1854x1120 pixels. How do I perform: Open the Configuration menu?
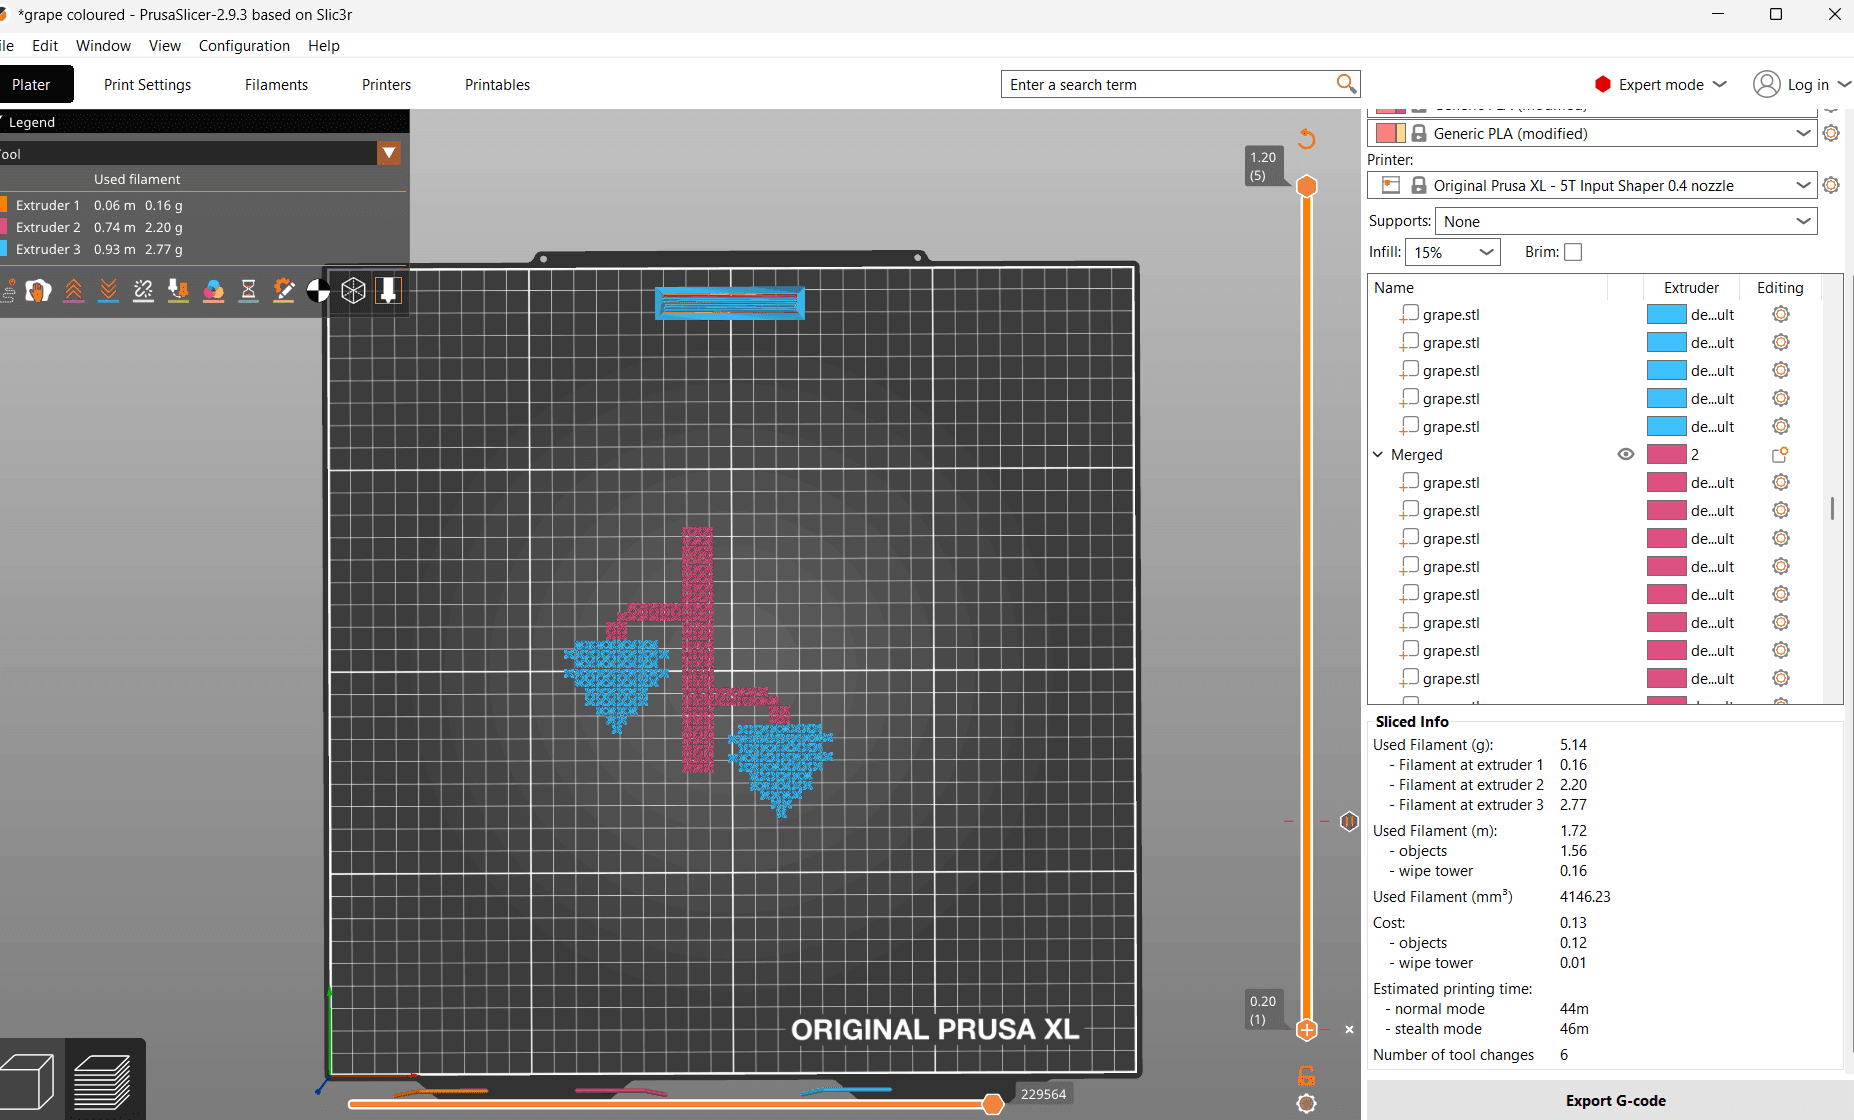pyautogui.click(x=244, y=46)
